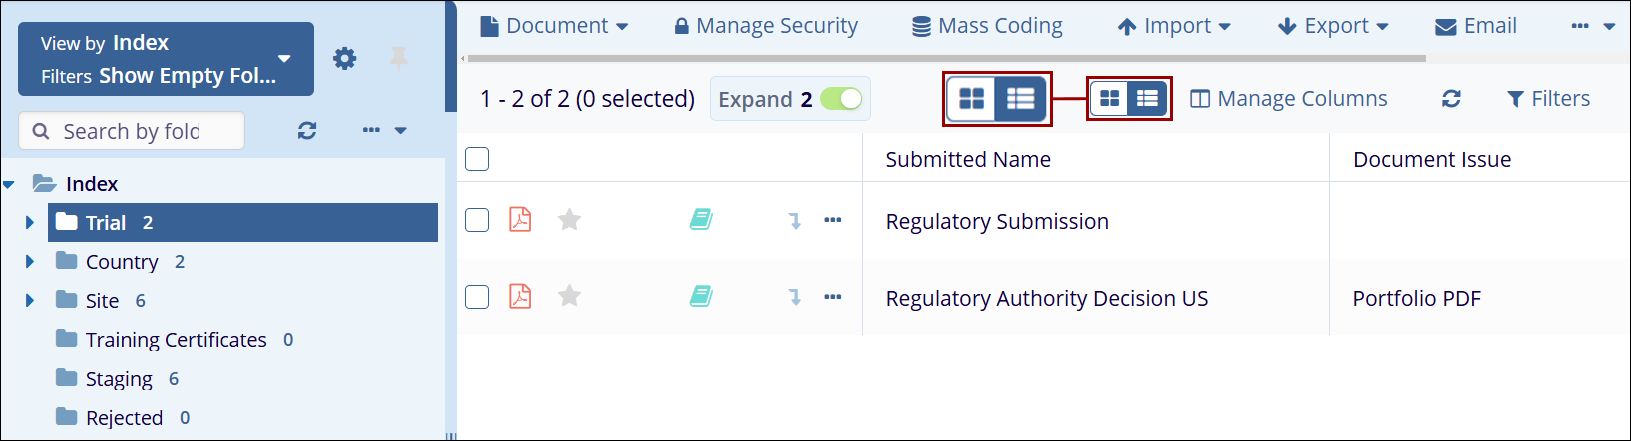Toggle the Expand switch off
Viewport: 1631px width, 441px height.
pyautogui.click(x=841, y=99)
